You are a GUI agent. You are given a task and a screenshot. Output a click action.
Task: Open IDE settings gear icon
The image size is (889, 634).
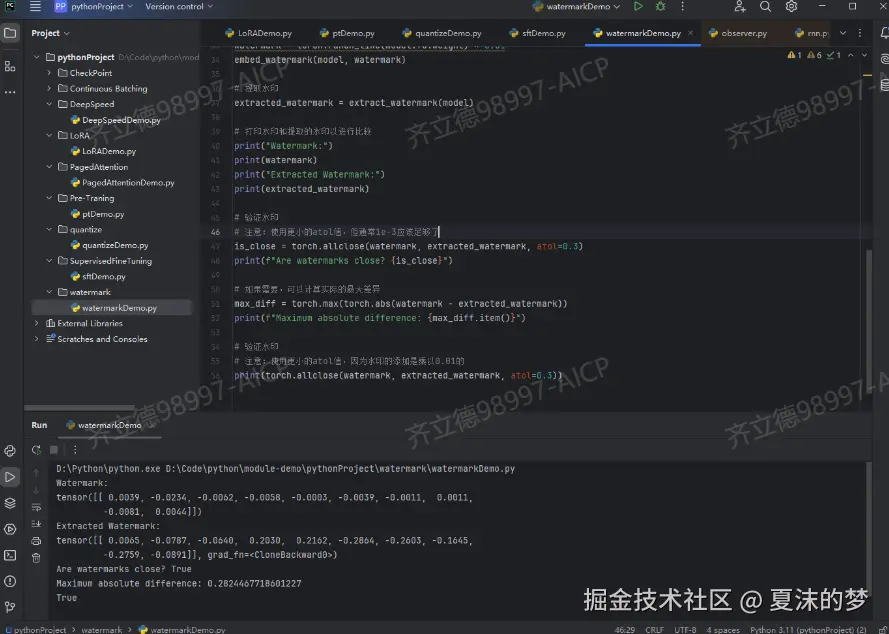[791, 7]
